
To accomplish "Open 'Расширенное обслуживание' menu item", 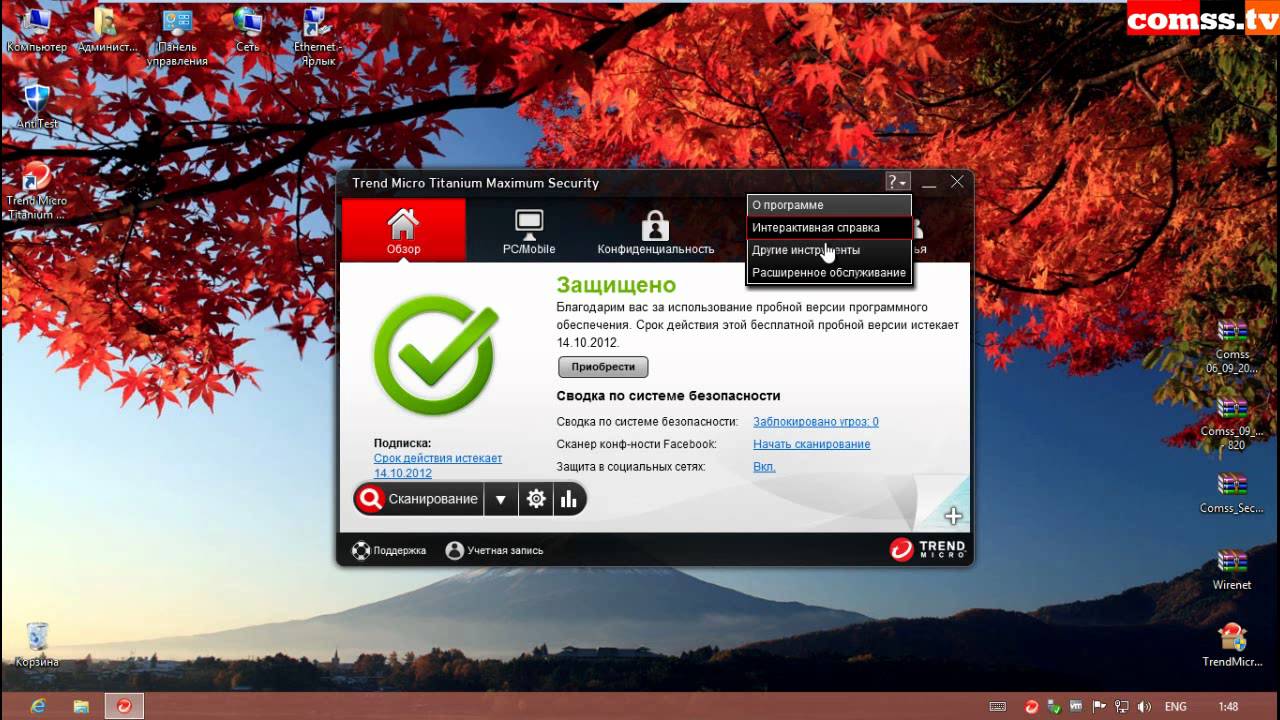I will [x=829, y=272].
